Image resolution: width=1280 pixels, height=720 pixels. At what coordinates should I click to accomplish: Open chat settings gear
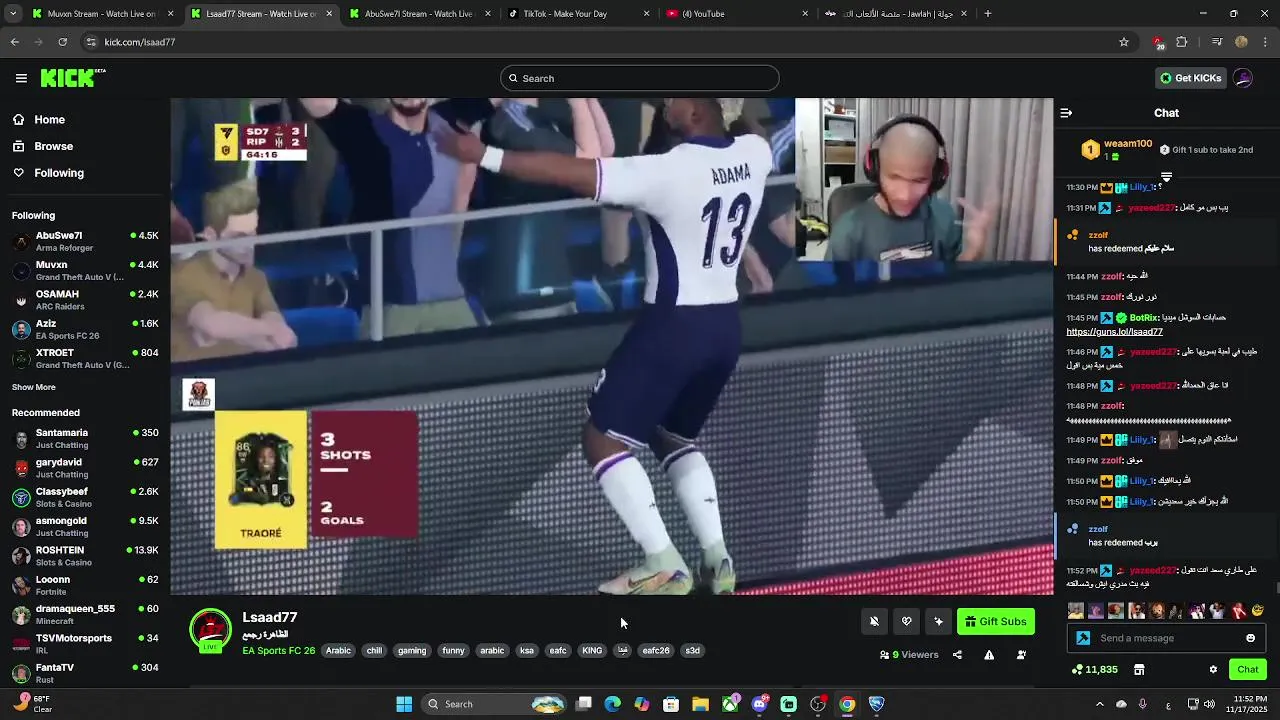(x=1213, y=669)
